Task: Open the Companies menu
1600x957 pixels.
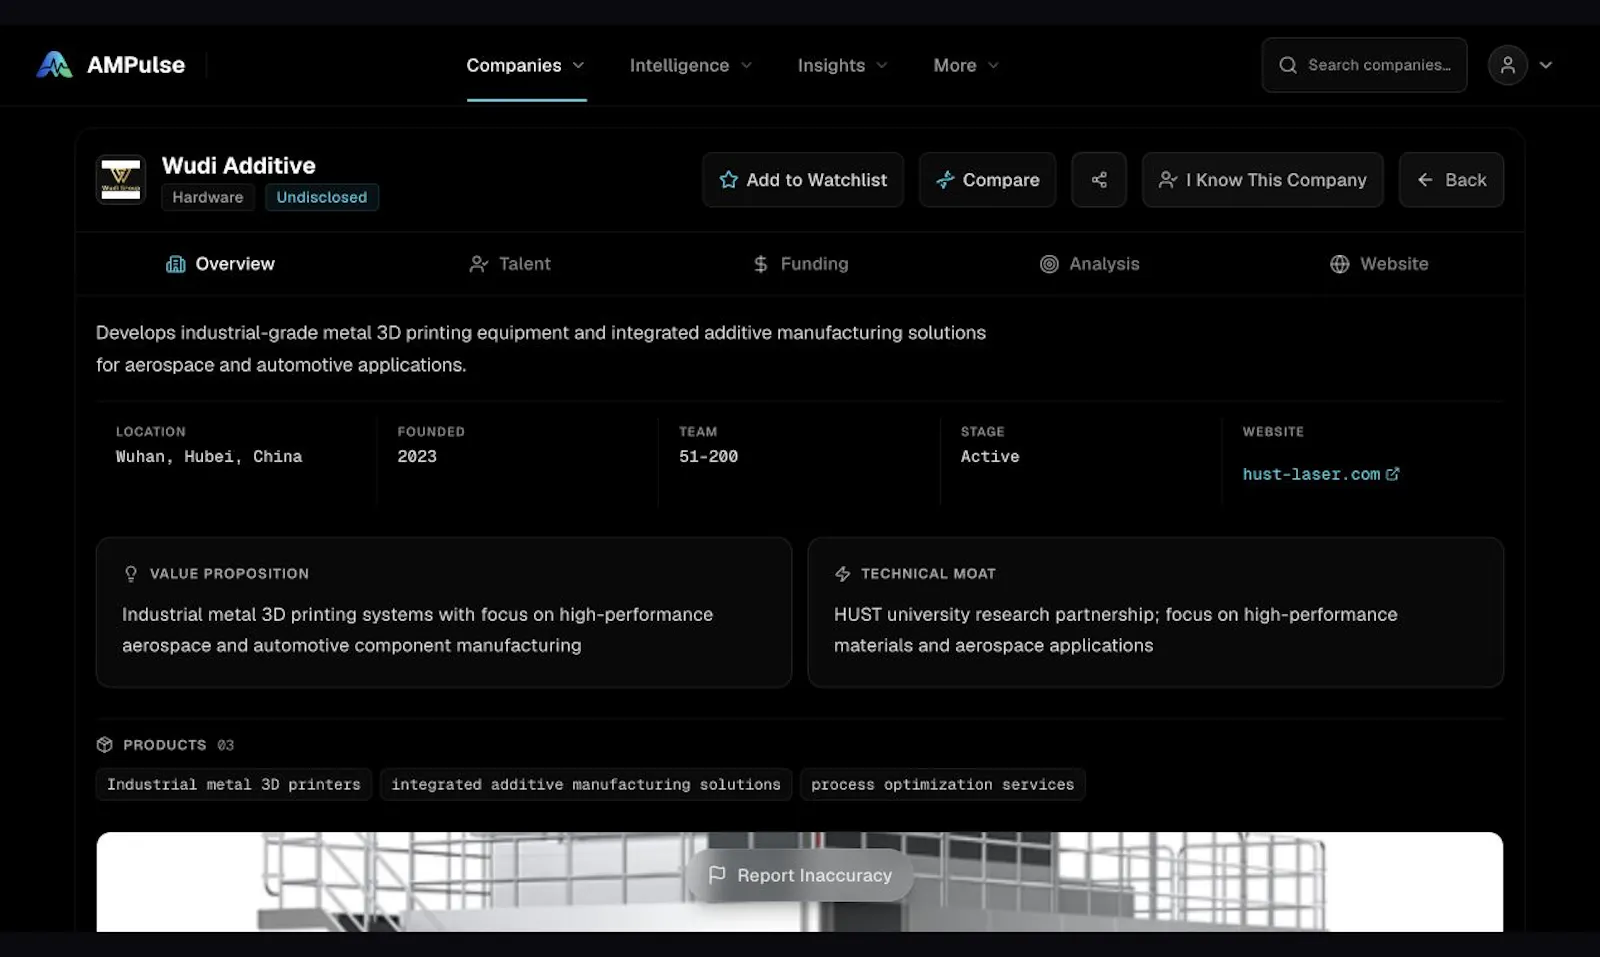Action: [526, 65]
